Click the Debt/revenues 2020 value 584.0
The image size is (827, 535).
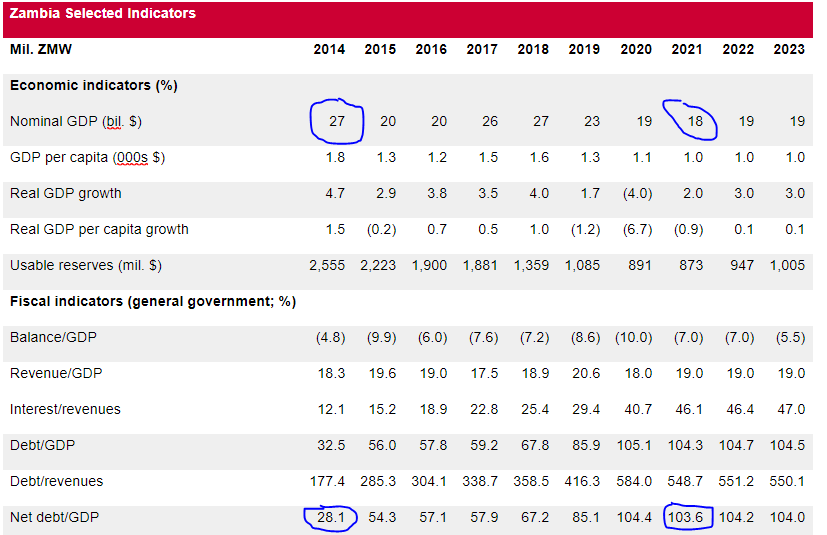634,481
